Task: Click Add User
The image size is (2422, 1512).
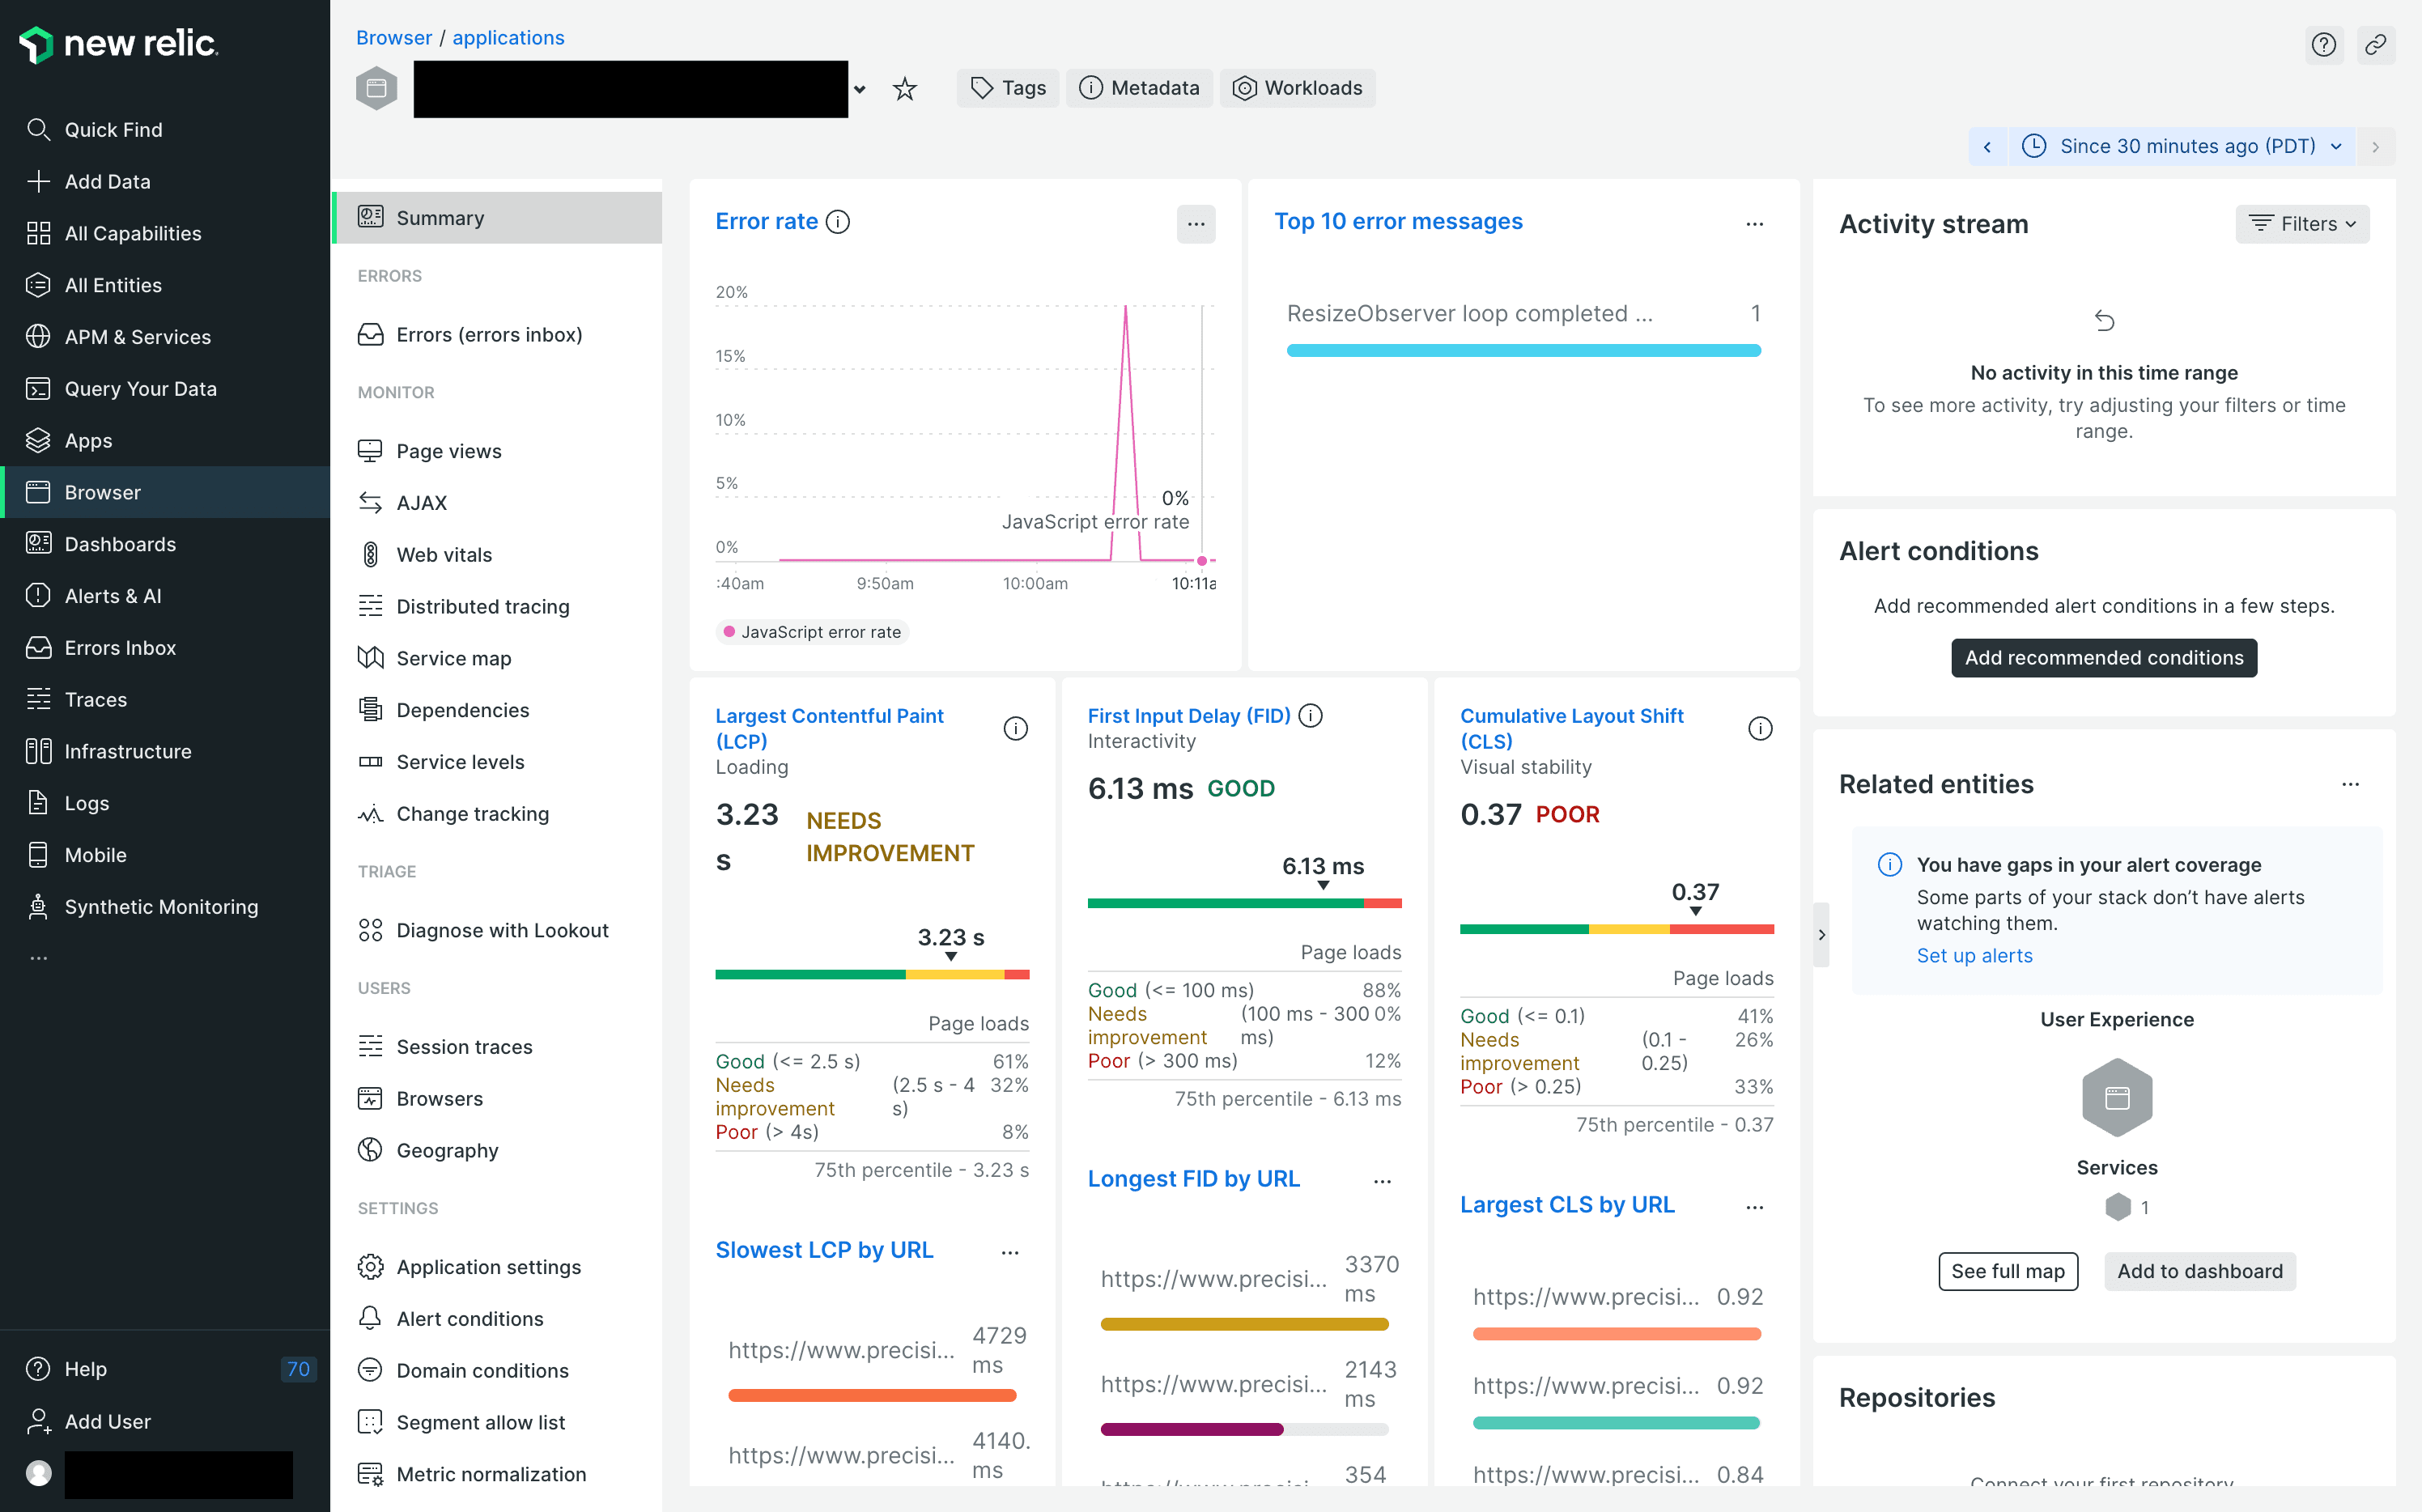Action: point(88,1421)
